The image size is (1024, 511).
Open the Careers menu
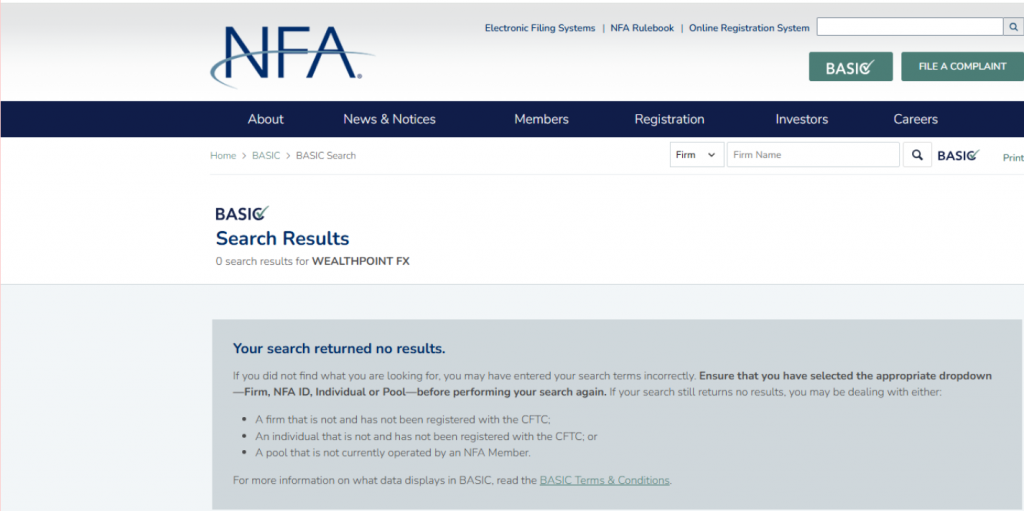(916, 119)
